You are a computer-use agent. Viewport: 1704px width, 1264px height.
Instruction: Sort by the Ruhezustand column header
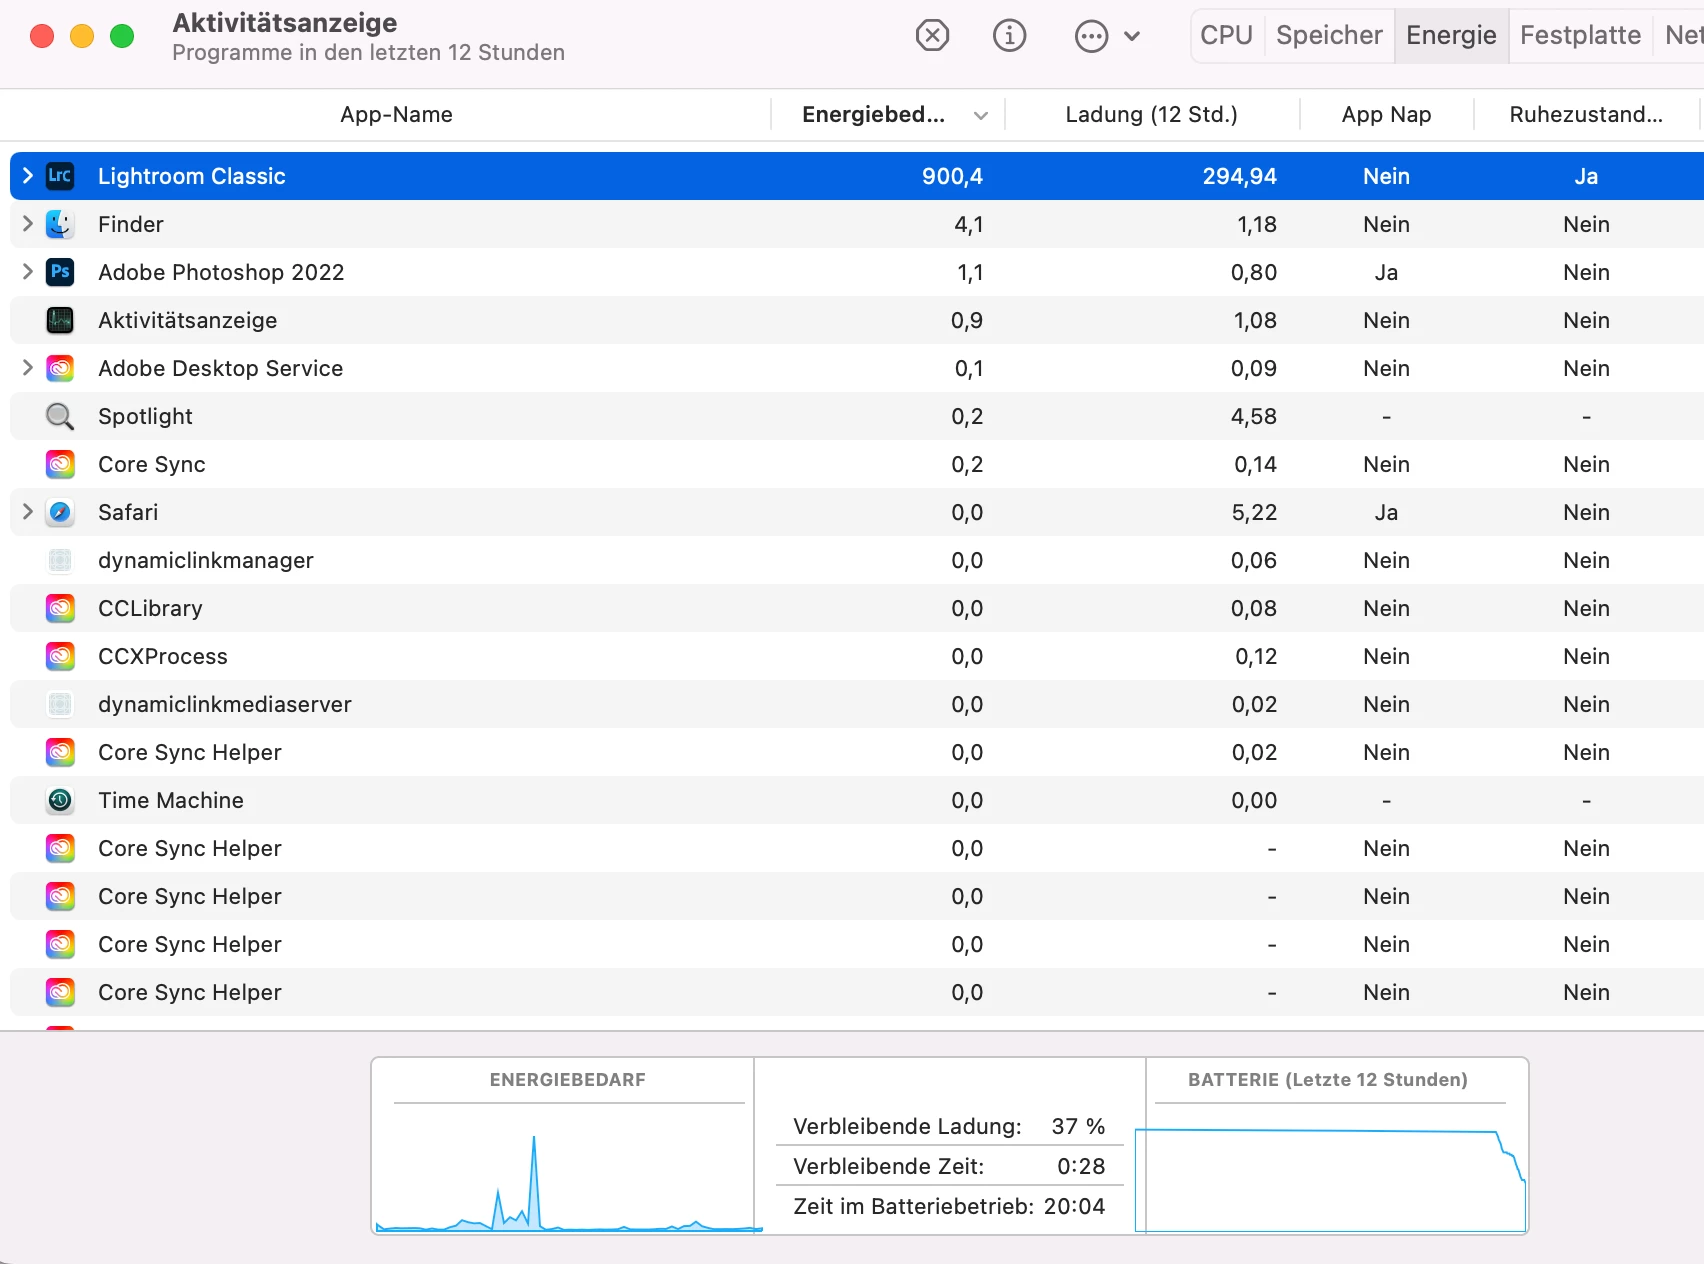[x=1586, y=115]
